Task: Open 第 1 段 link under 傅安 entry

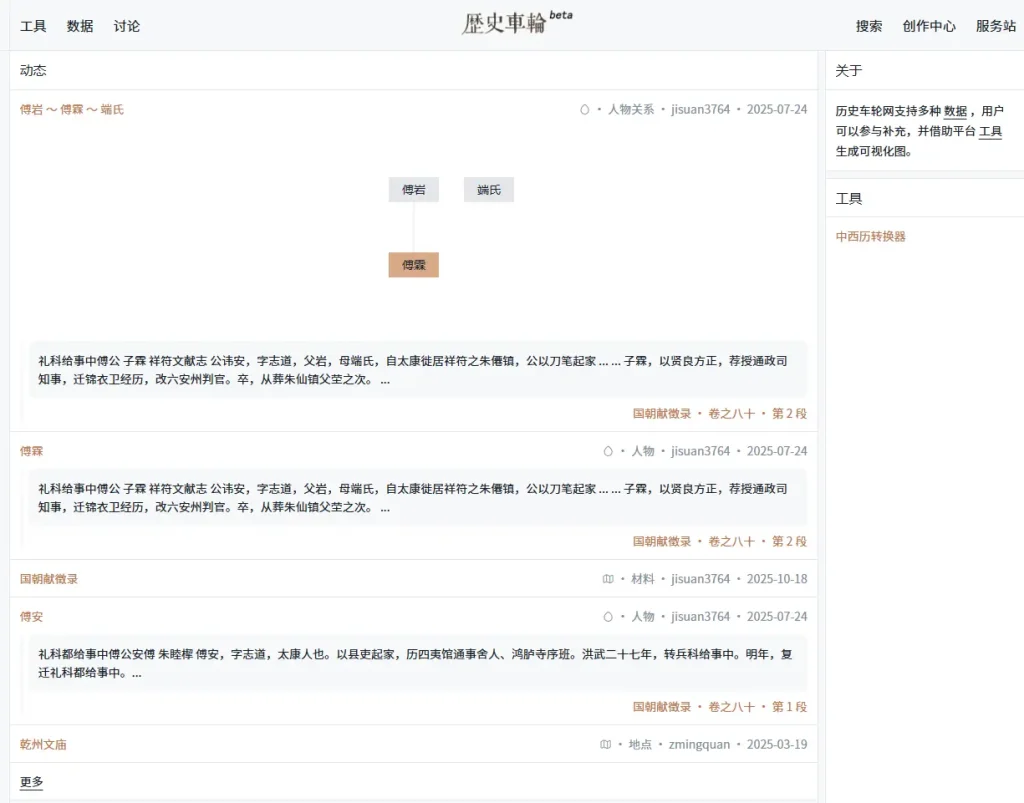Action: pyautogui.click(x=790, y=706)
